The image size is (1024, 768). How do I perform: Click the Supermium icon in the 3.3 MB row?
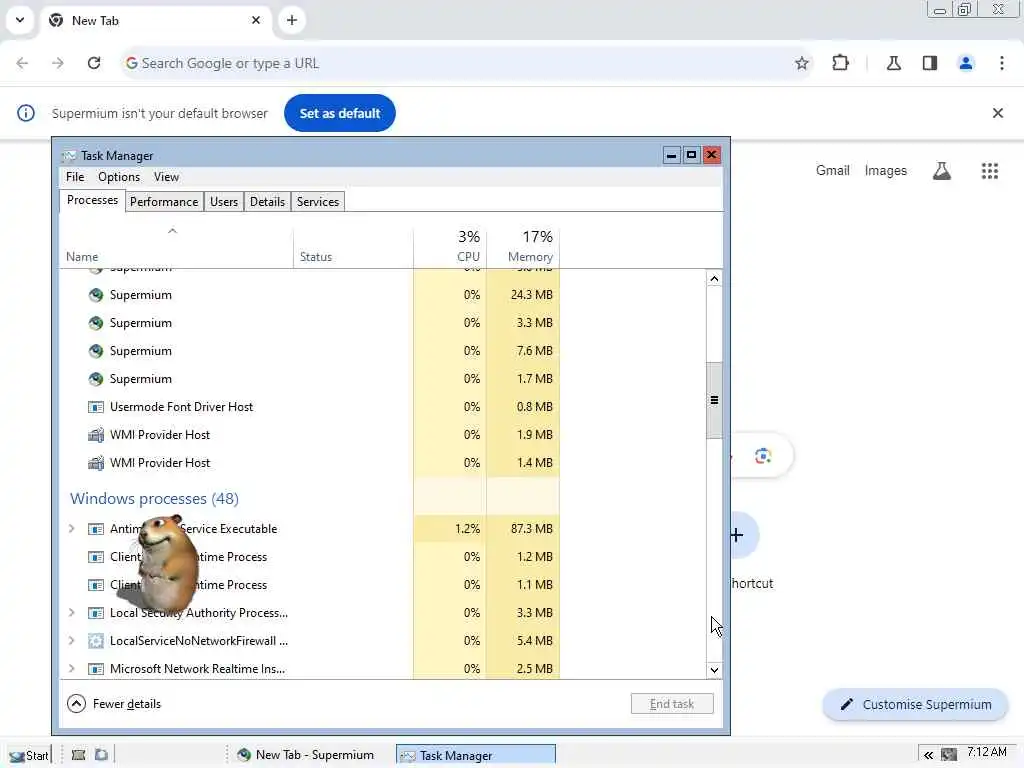click(96, 323)
